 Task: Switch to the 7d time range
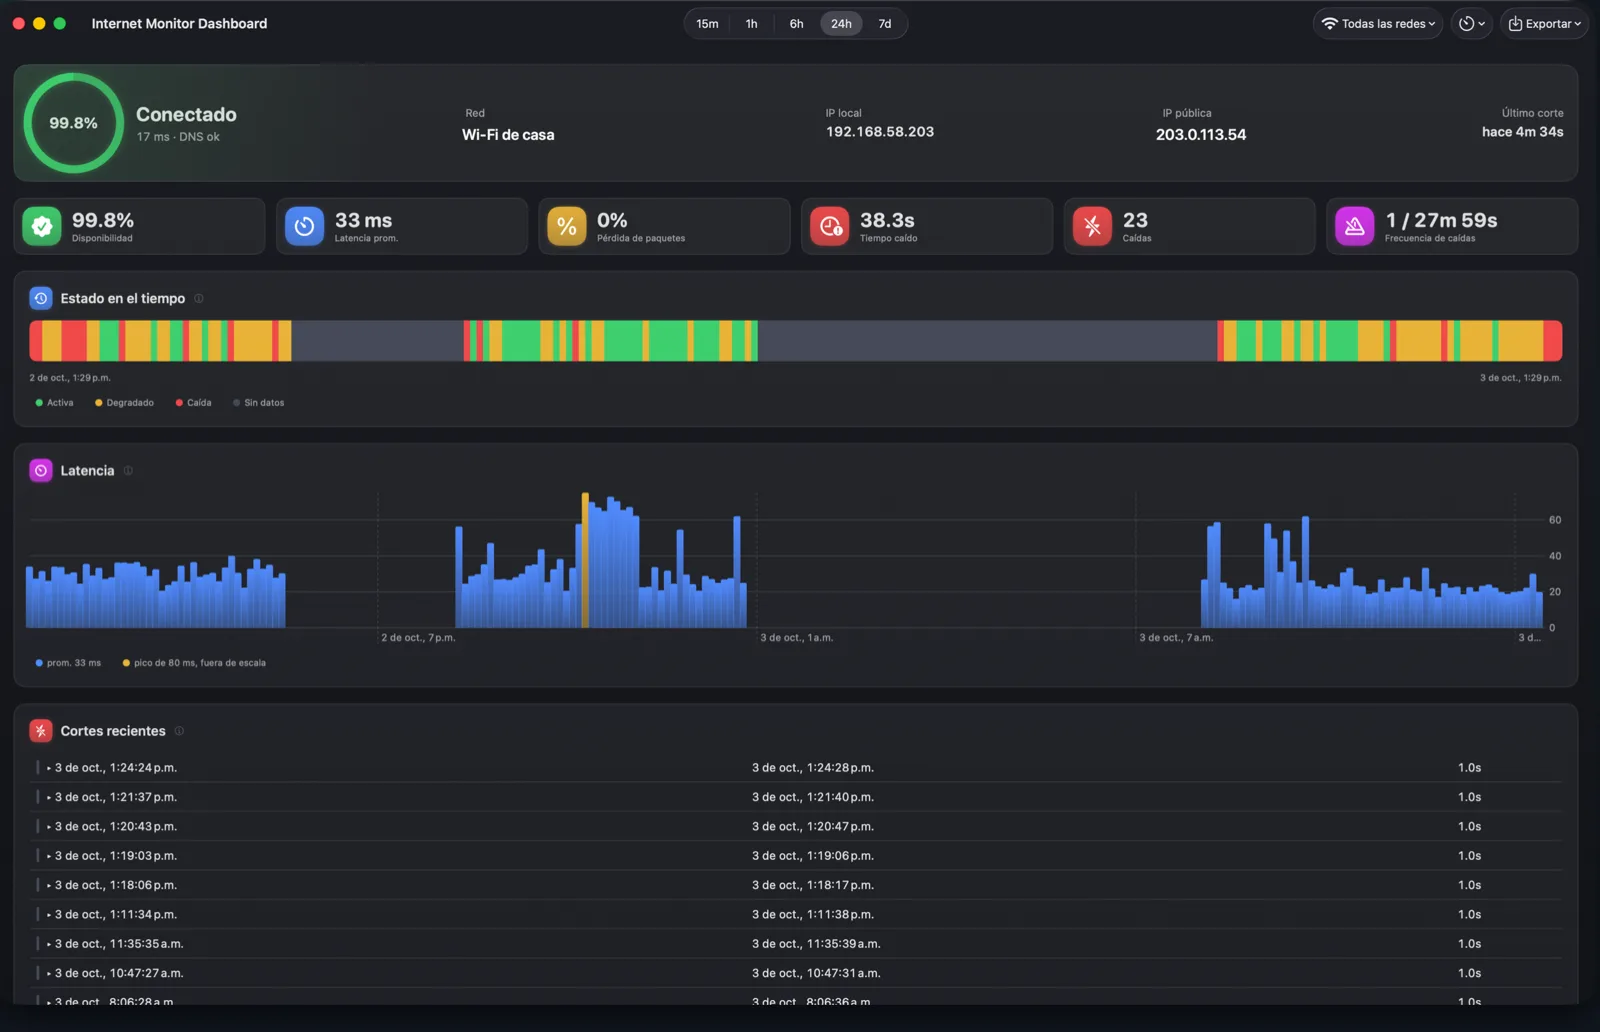tap(885, 23)
